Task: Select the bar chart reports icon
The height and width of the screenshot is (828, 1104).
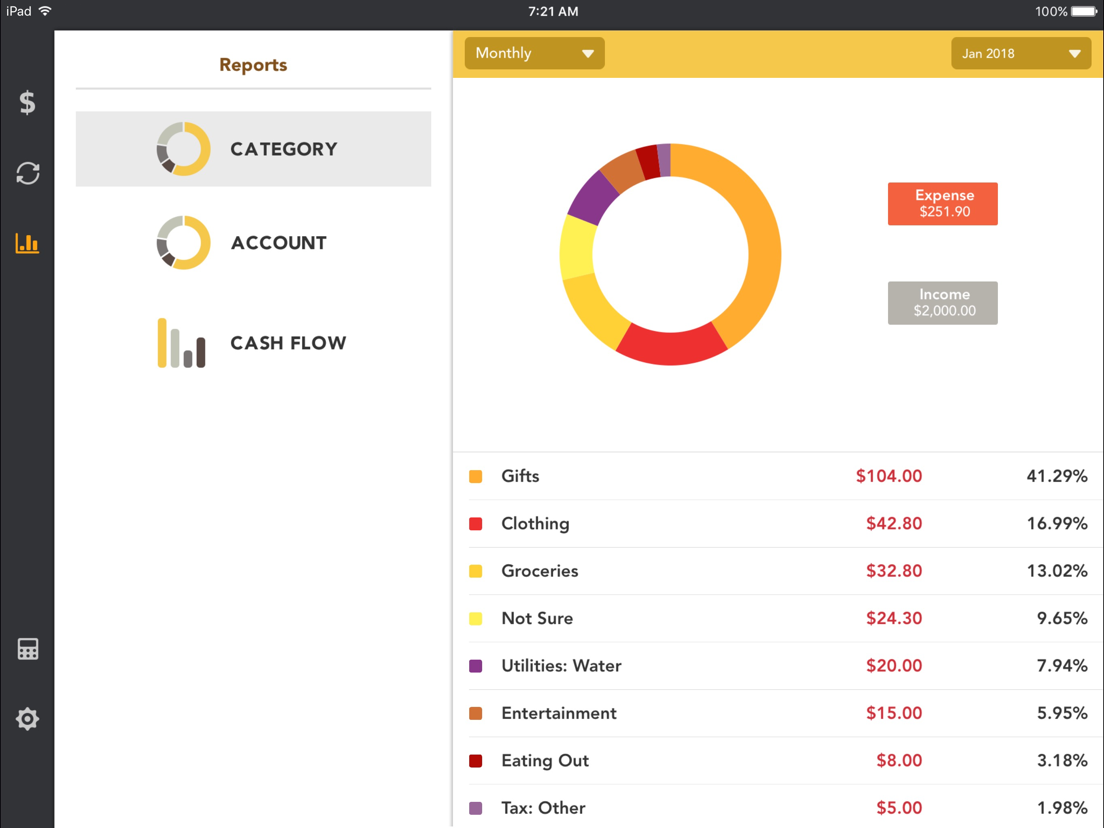Action: pos(27,244)
